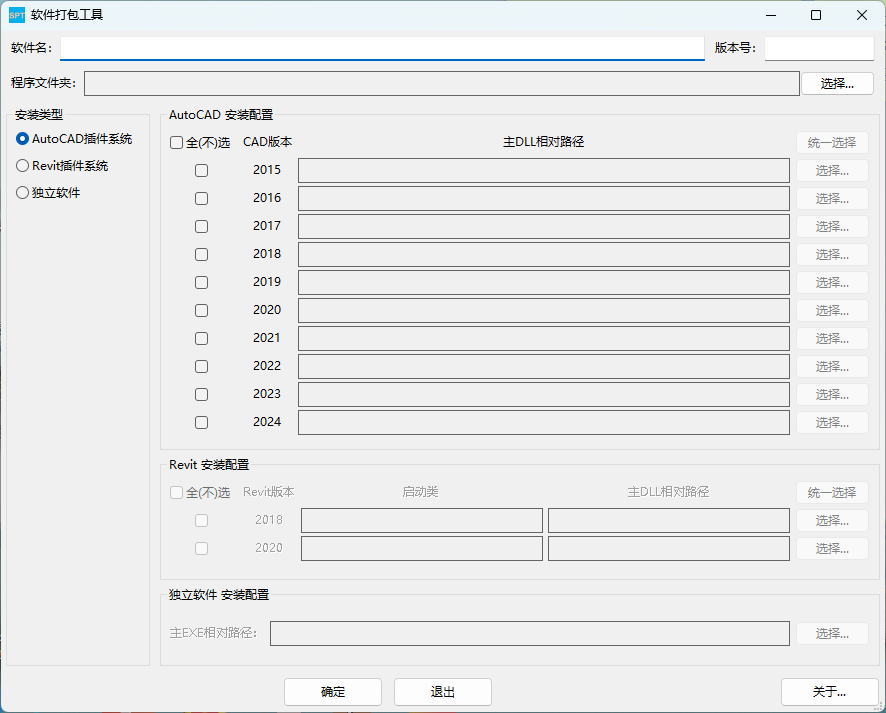
Task: Click Revit 2020 主DLL path field
Action: [668, 548]
